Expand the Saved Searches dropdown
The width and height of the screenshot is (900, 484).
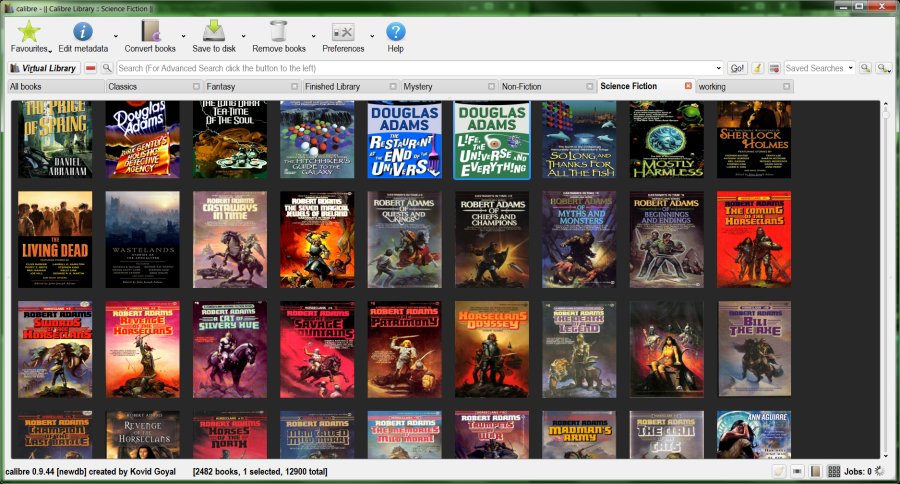click(x=851, y=68)
